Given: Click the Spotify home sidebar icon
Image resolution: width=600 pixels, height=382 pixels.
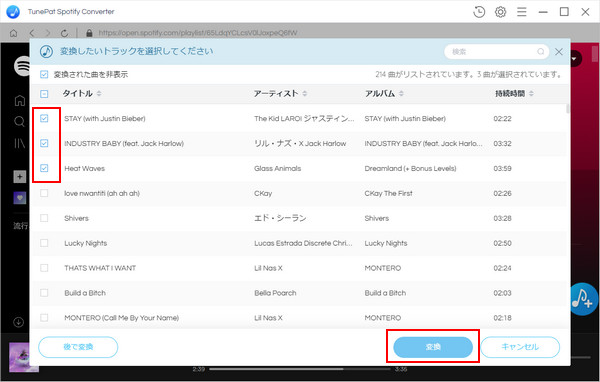Looking at the screenshot, I should pyautogui.click(x=20, y=100).
